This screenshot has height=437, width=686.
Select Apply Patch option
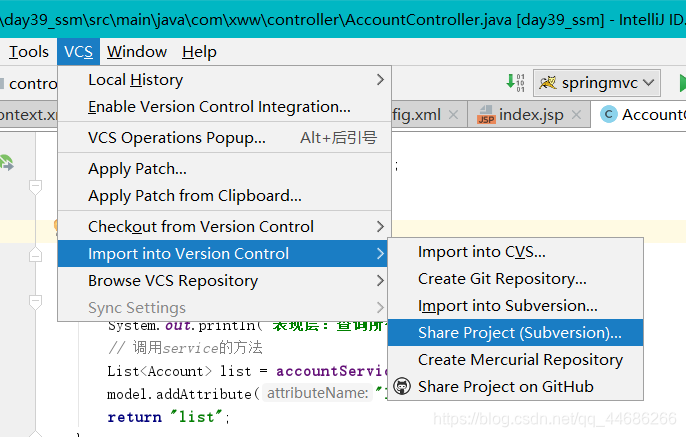coord(224,169)
